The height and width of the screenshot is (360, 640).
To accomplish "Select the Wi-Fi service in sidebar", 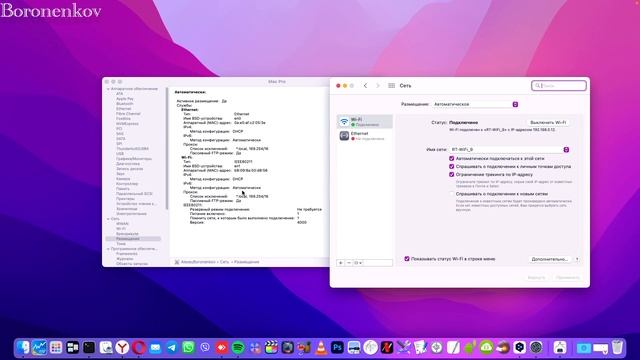I will (364, 122).
